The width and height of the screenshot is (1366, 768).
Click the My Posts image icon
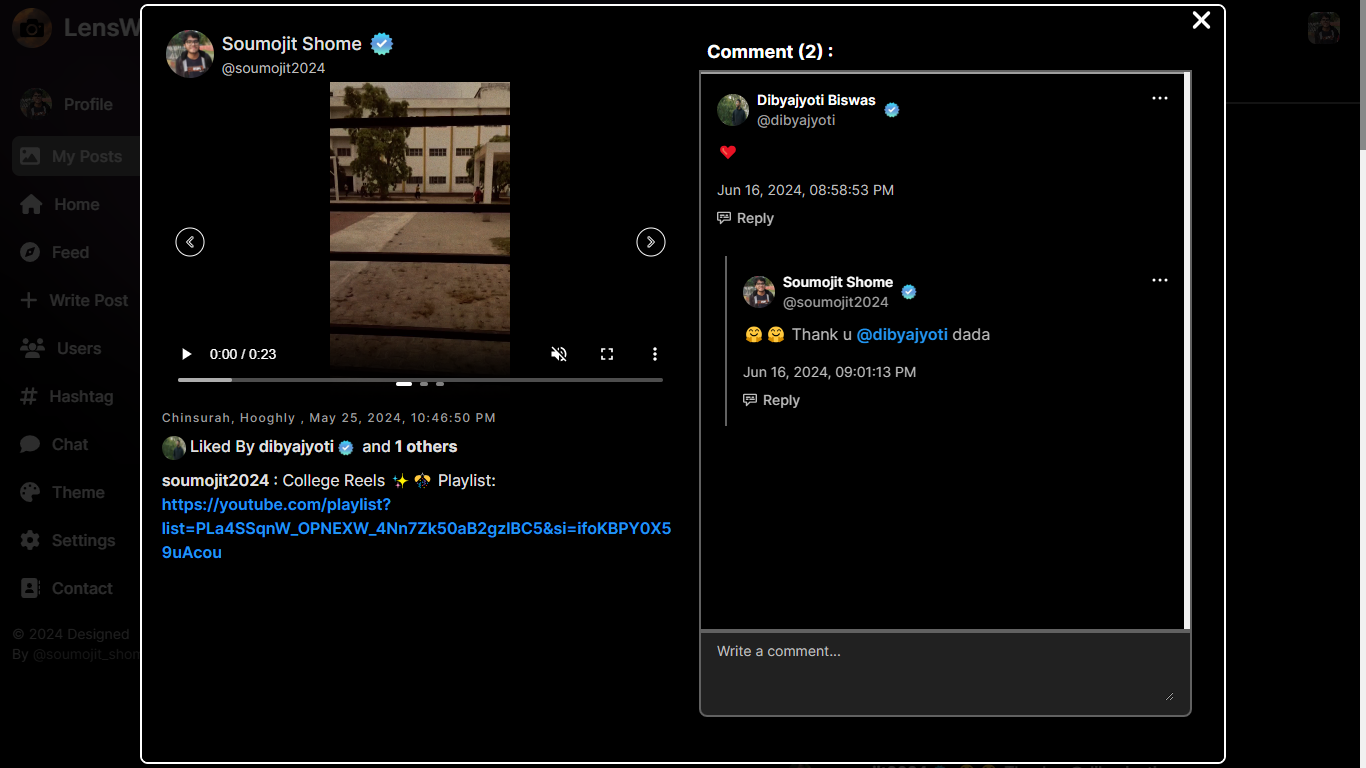tap(30, 156)
